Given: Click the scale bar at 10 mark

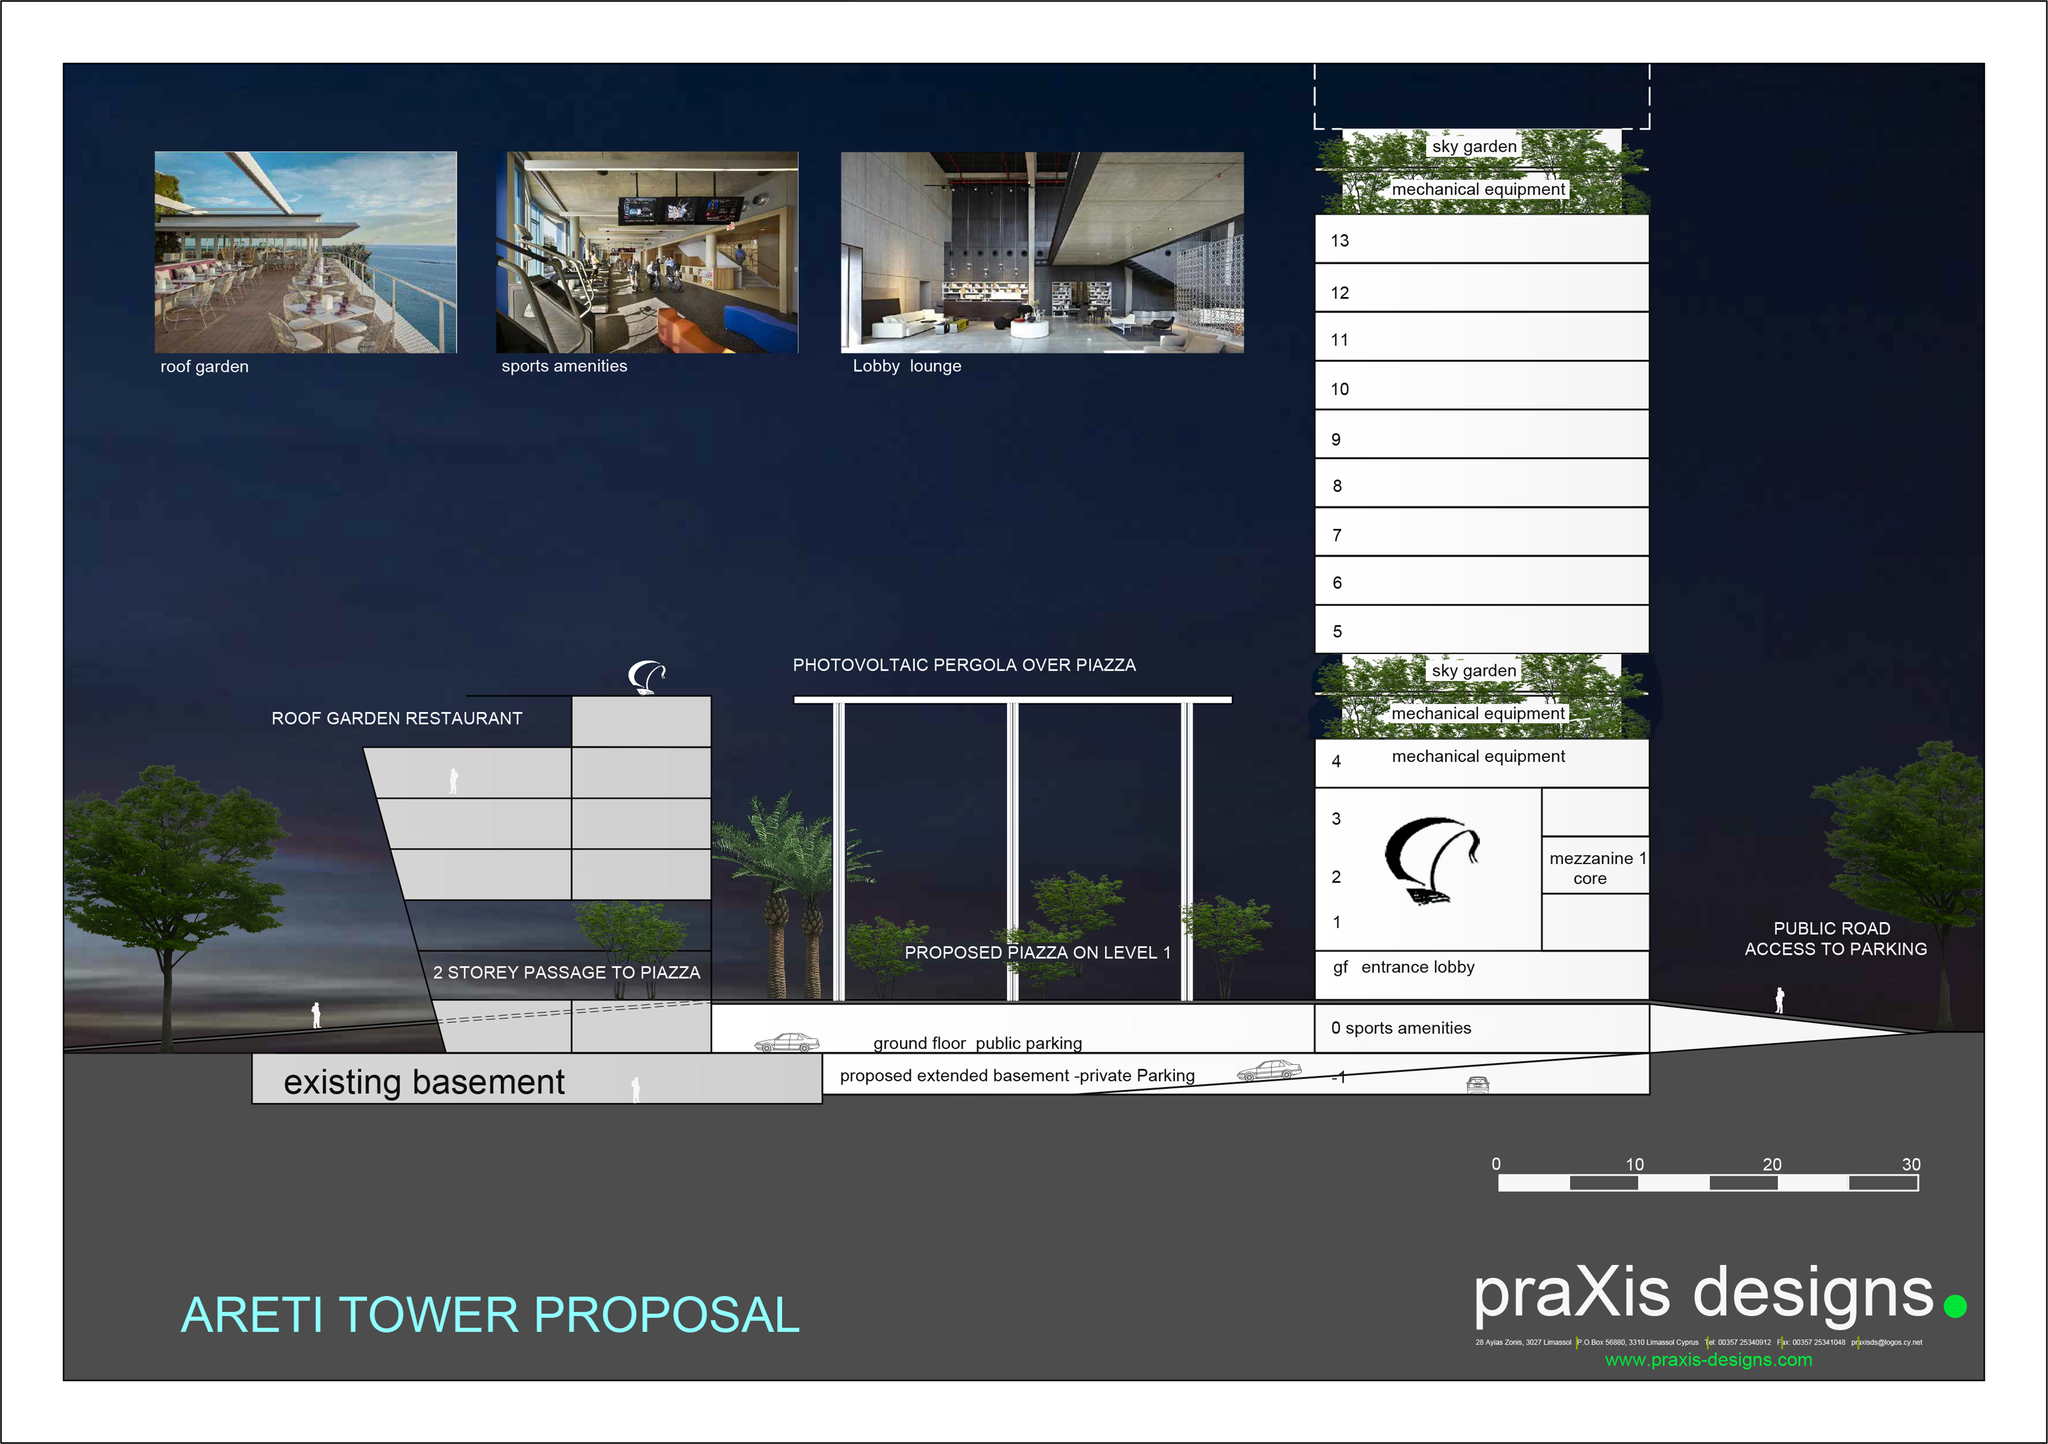Looking at the screenshot, I should (x=1635, y=1183).
